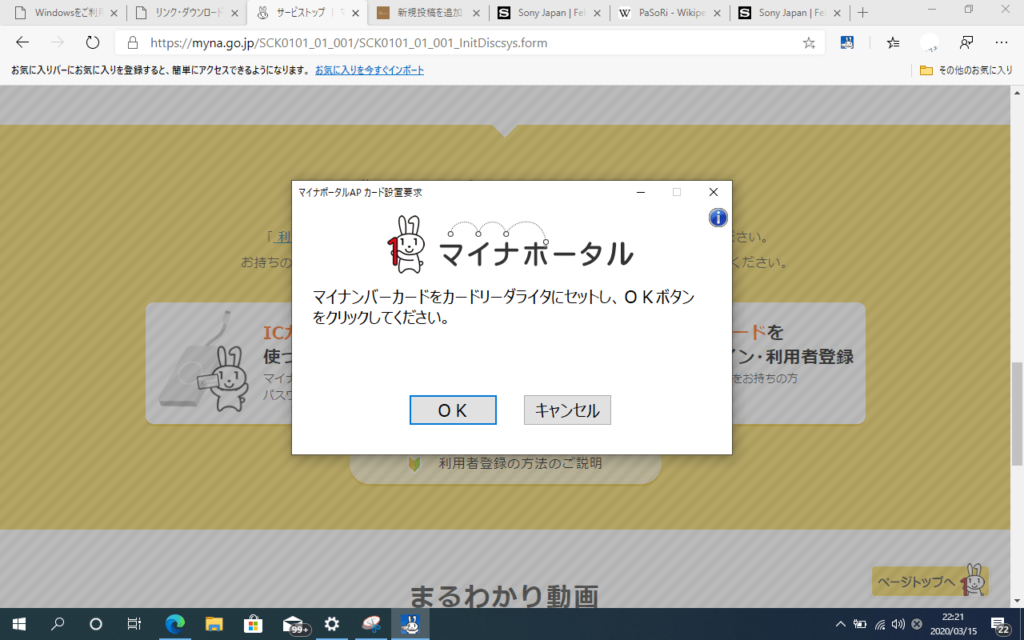
Task: Click the address bar URL field
Action: pos(470,43)
